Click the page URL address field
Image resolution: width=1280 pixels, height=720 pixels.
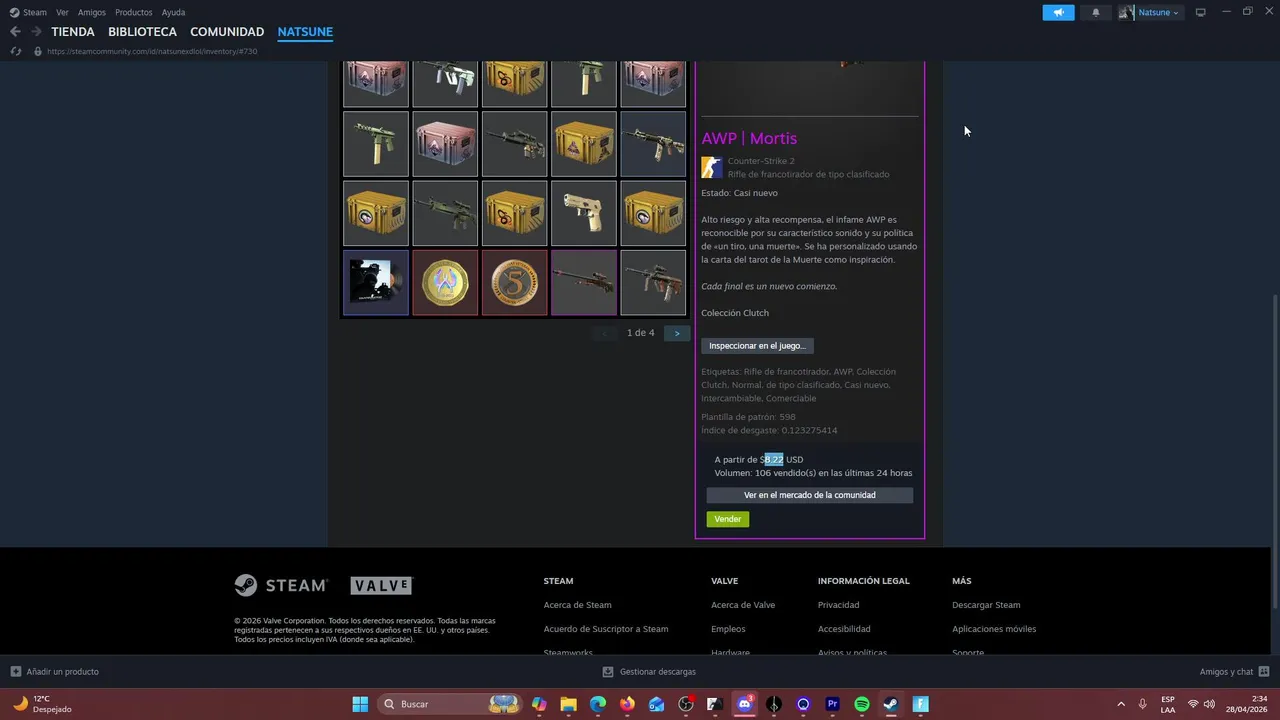pyautogui.click(x=152, y=51)
